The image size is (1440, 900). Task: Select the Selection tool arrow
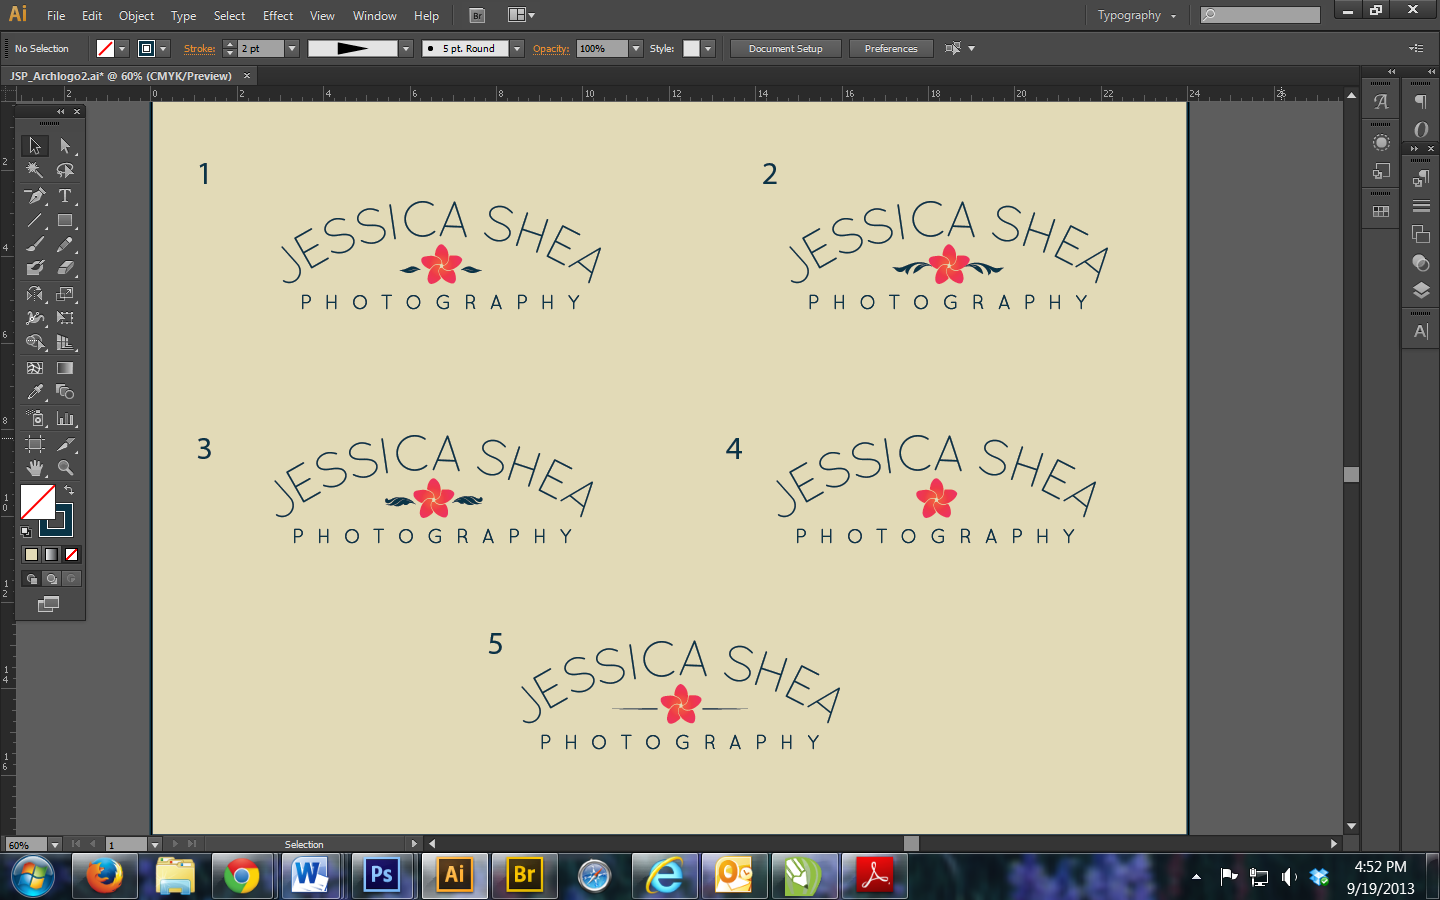35,146
